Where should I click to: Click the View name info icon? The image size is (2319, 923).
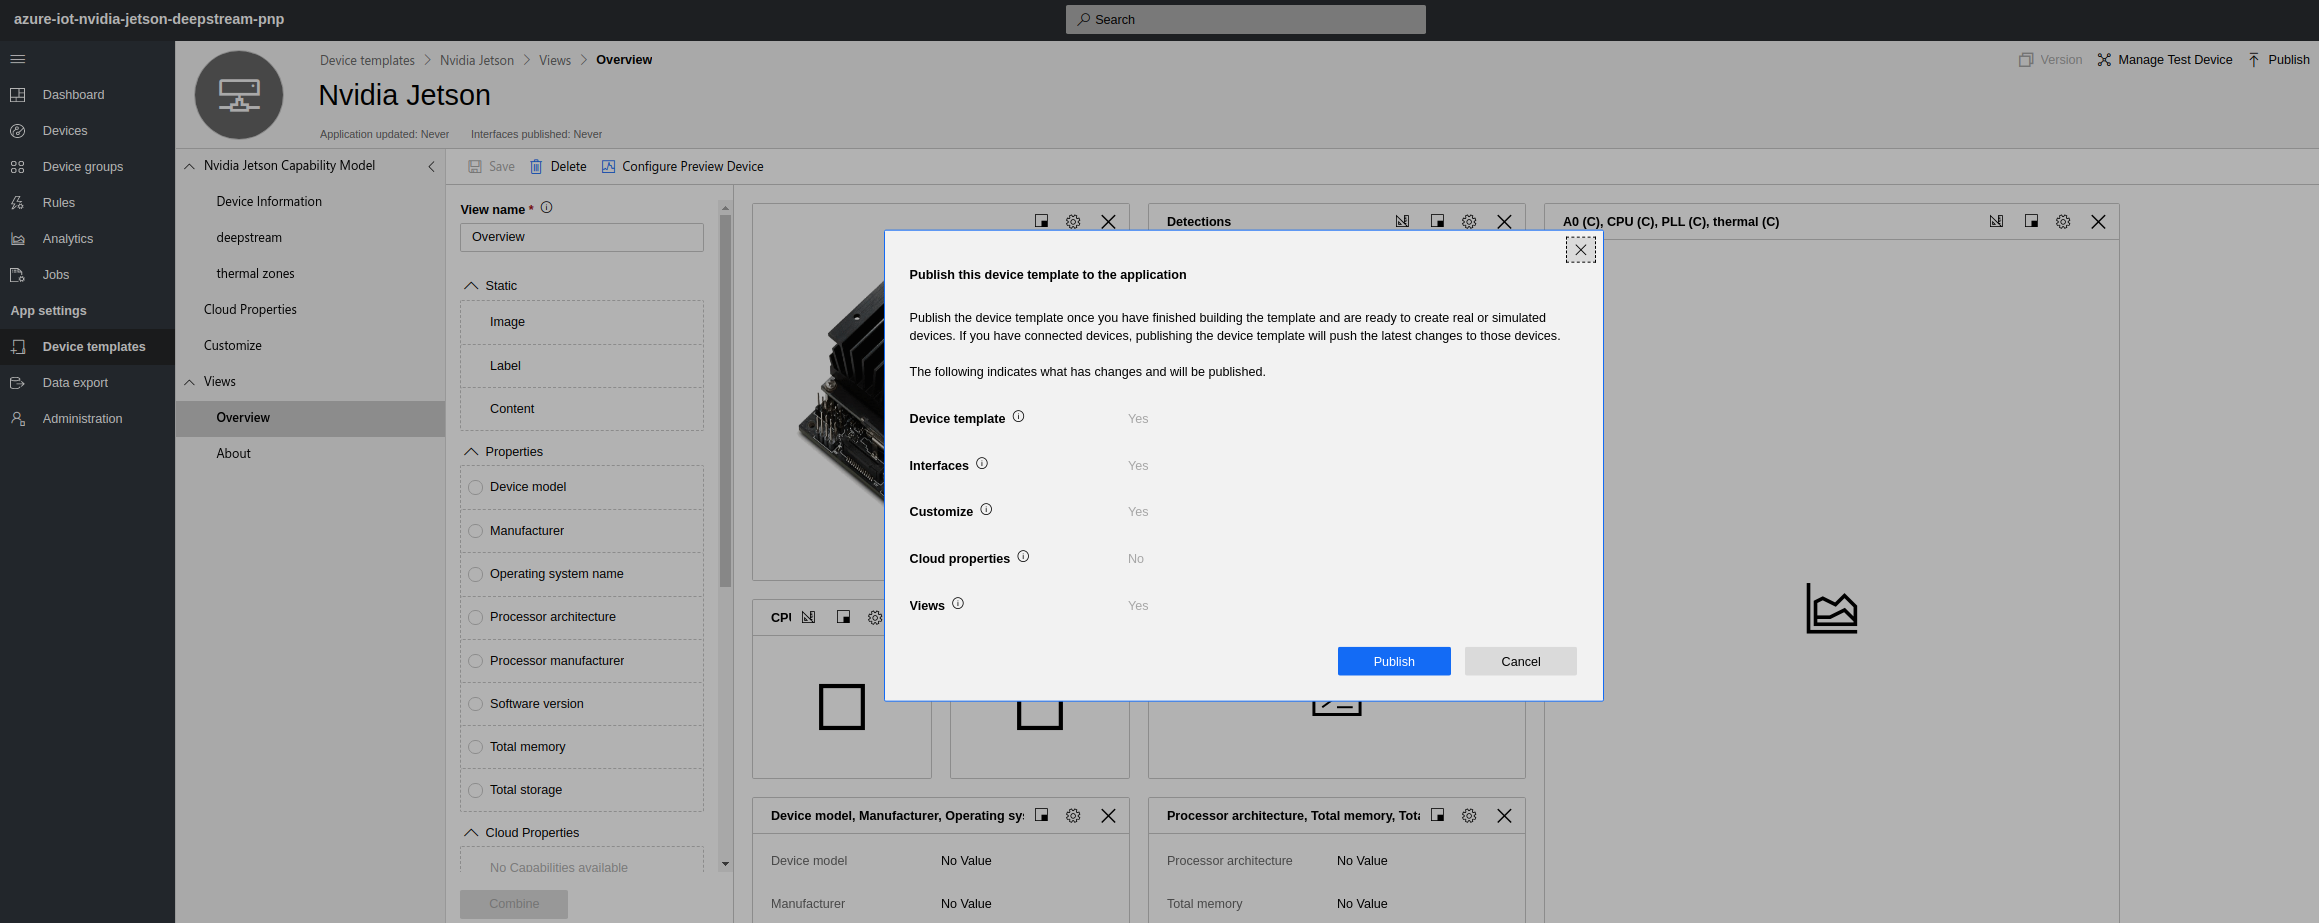tap(546, 208)
